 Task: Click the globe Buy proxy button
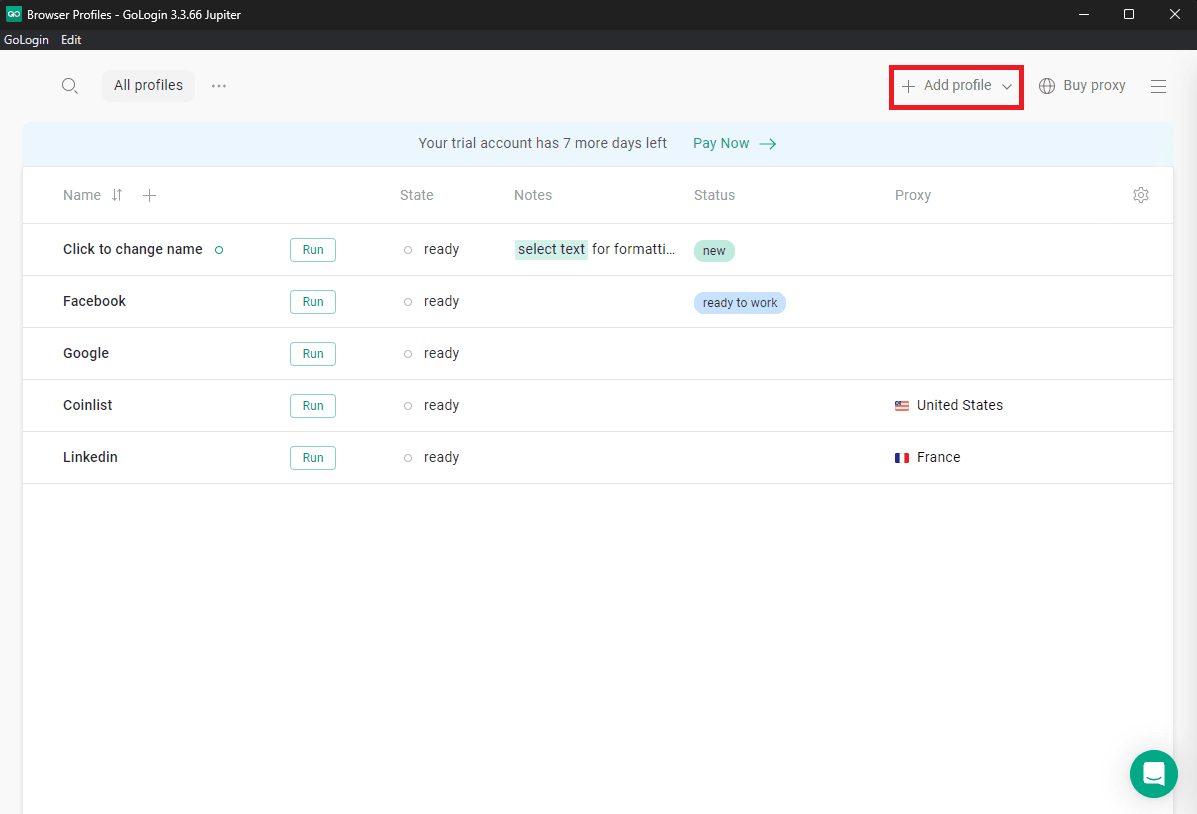coord(1082,86)
